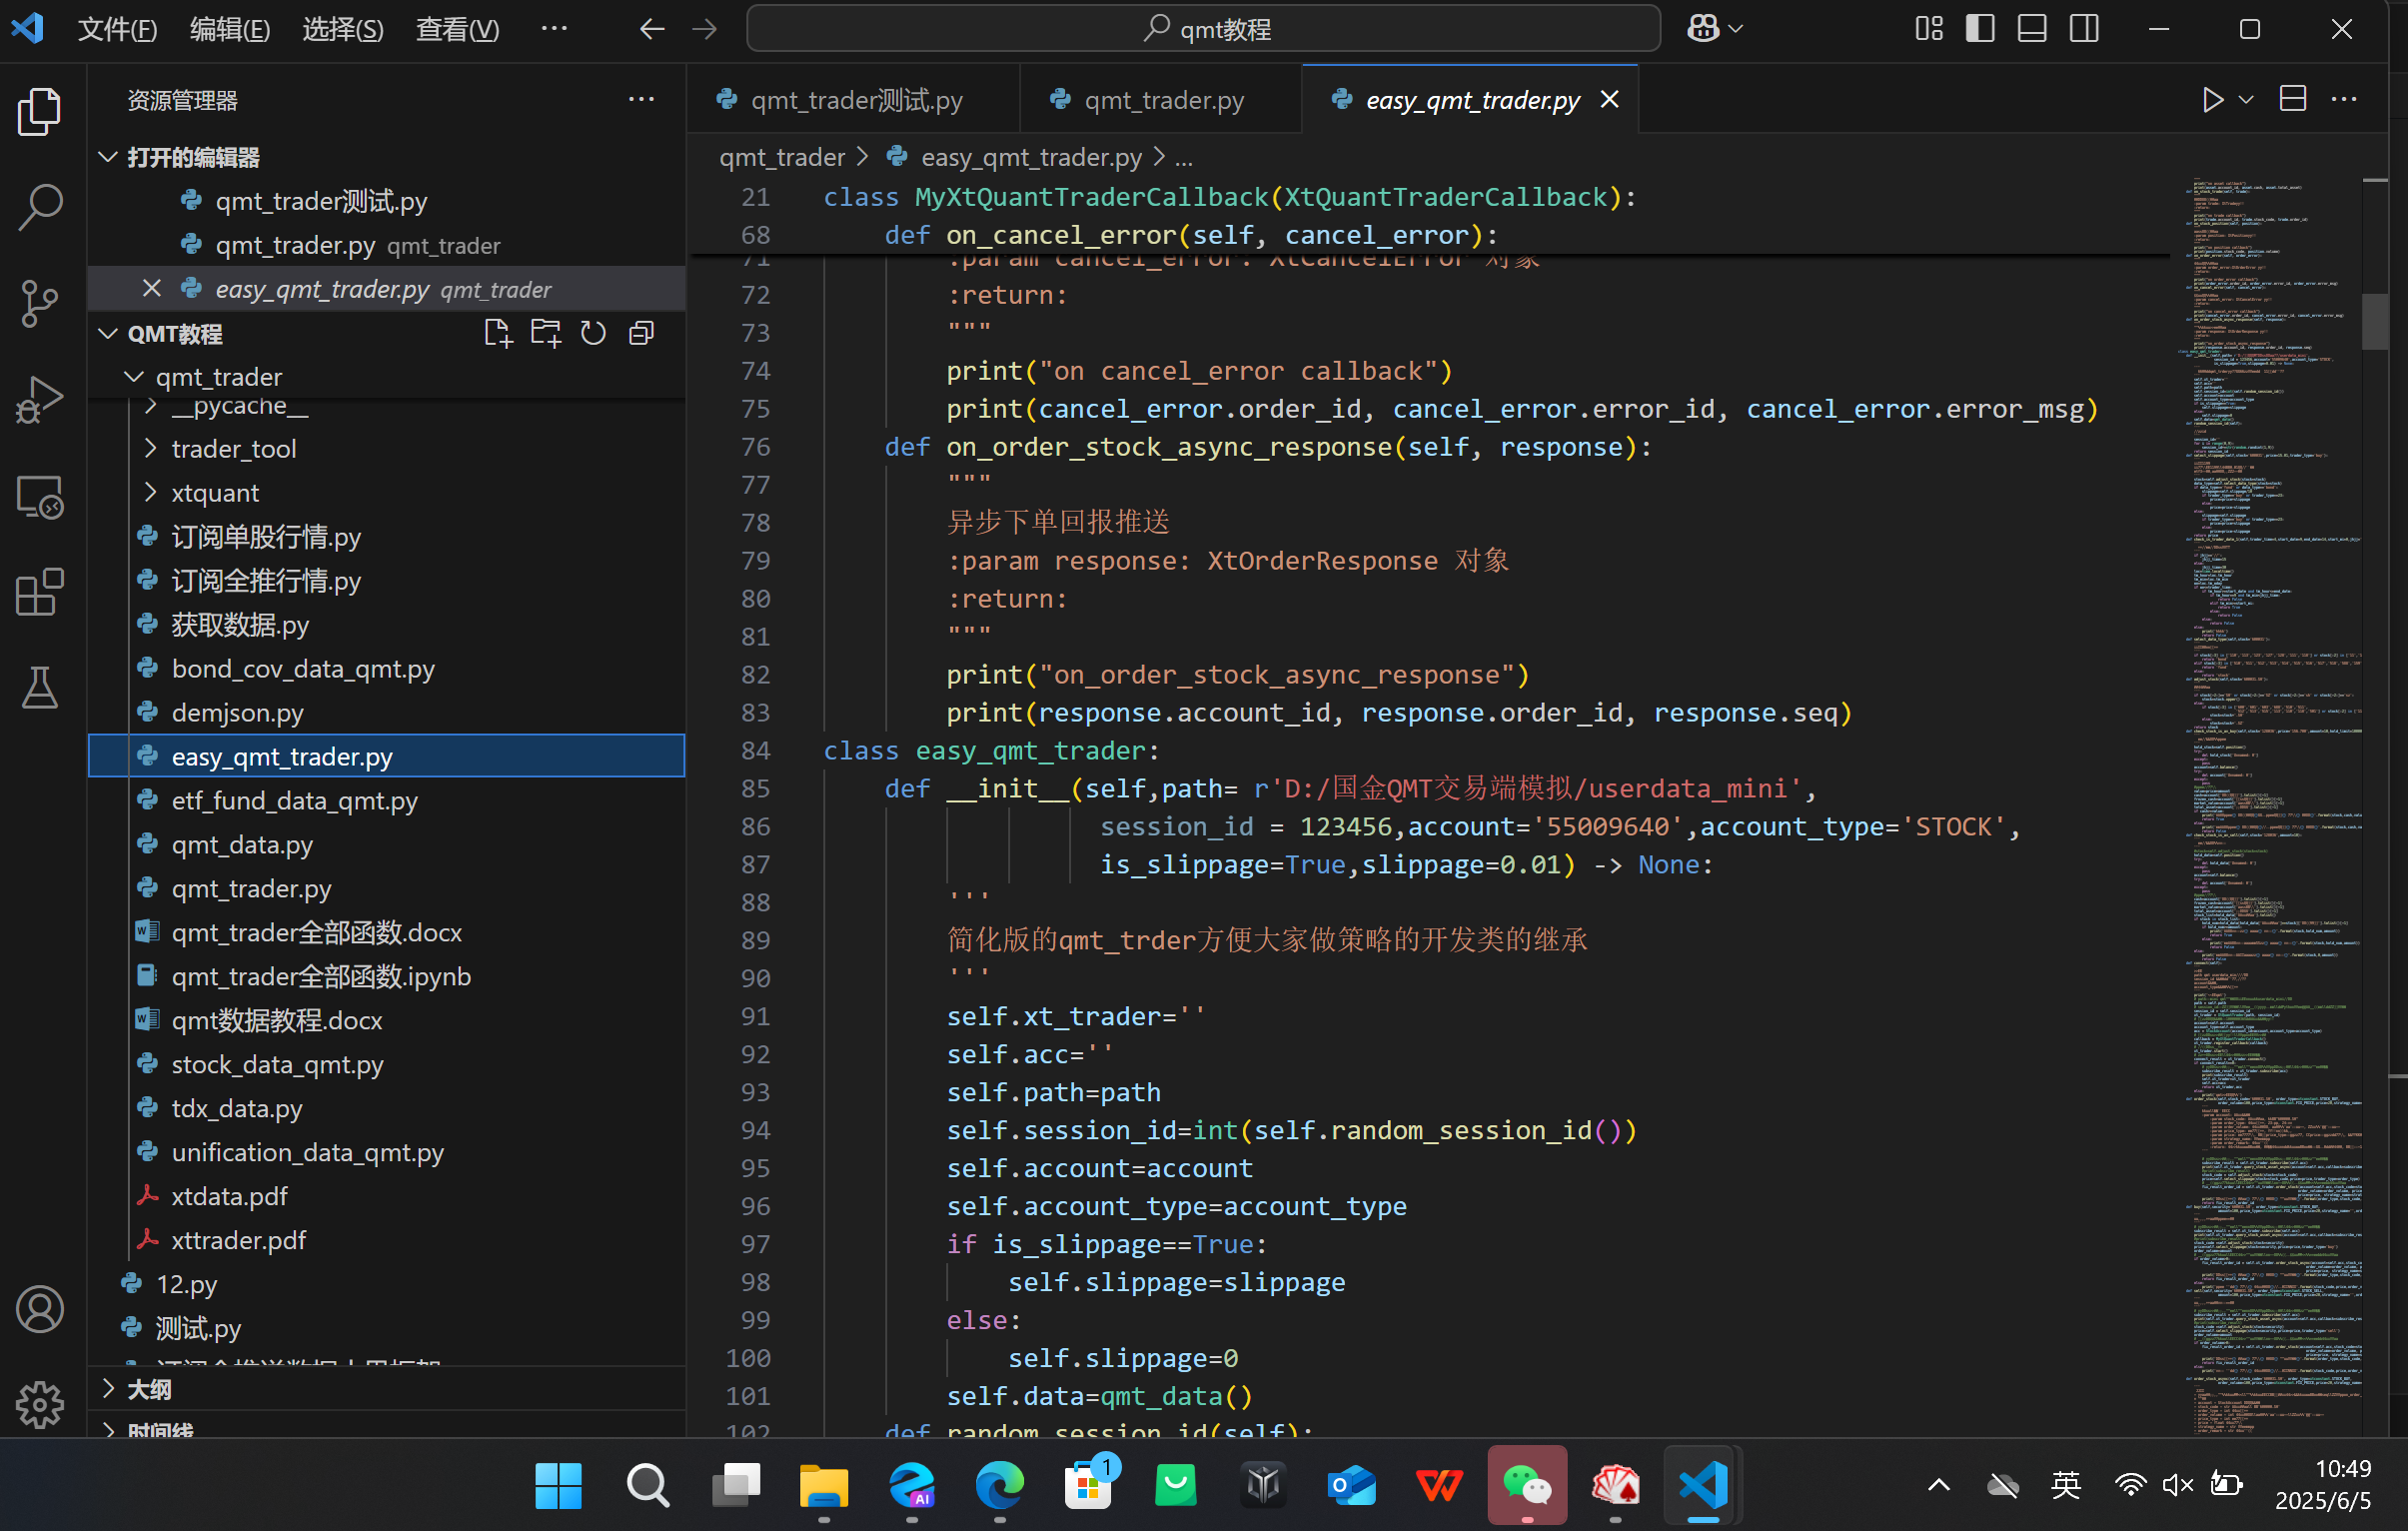The image size is (2408, 1531).
Task: Select qmt_trader.py in open editors
Action: click(x=387, y=245)
